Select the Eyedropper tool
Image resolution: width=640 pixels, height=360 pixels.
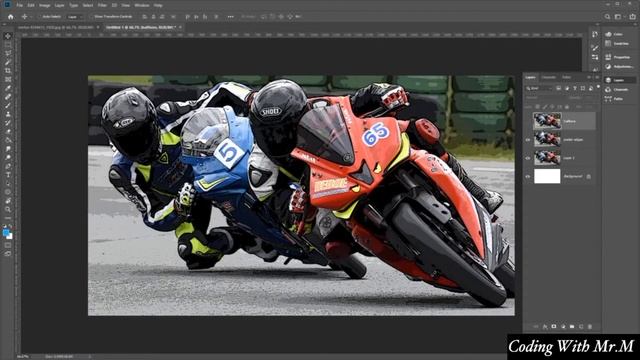[8, 88]
